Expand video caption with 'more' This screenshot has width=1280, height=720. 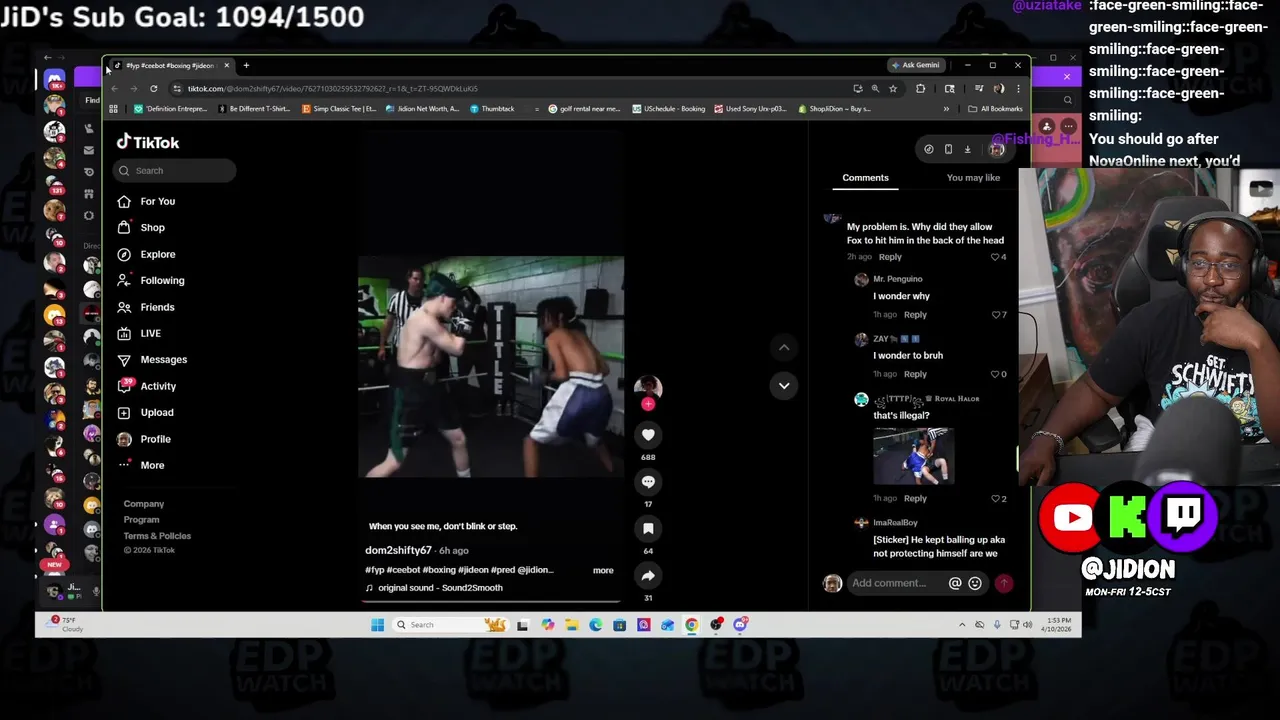603,570
